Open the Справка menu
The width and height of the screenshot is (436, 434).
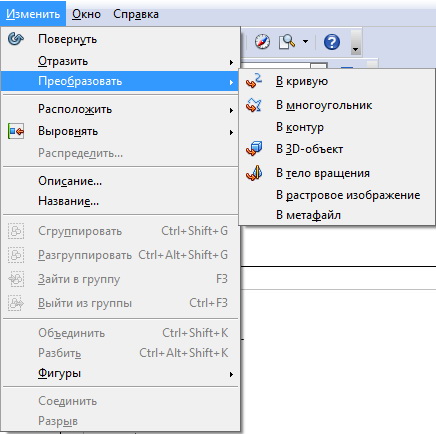coord(136,14)
